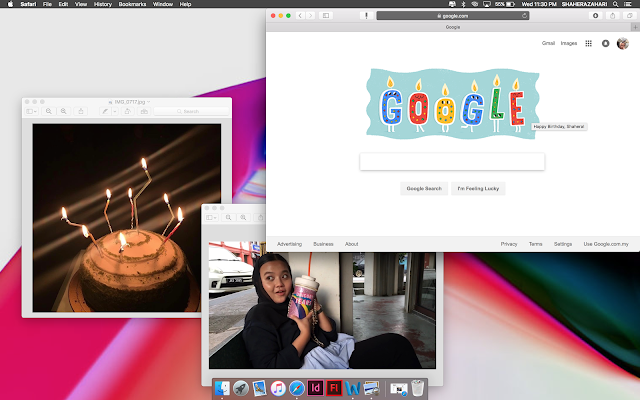Click the SHAHERAZAHARI user name in menu bar
Viewport: 640px width, 400px height.
coord(584,4)
